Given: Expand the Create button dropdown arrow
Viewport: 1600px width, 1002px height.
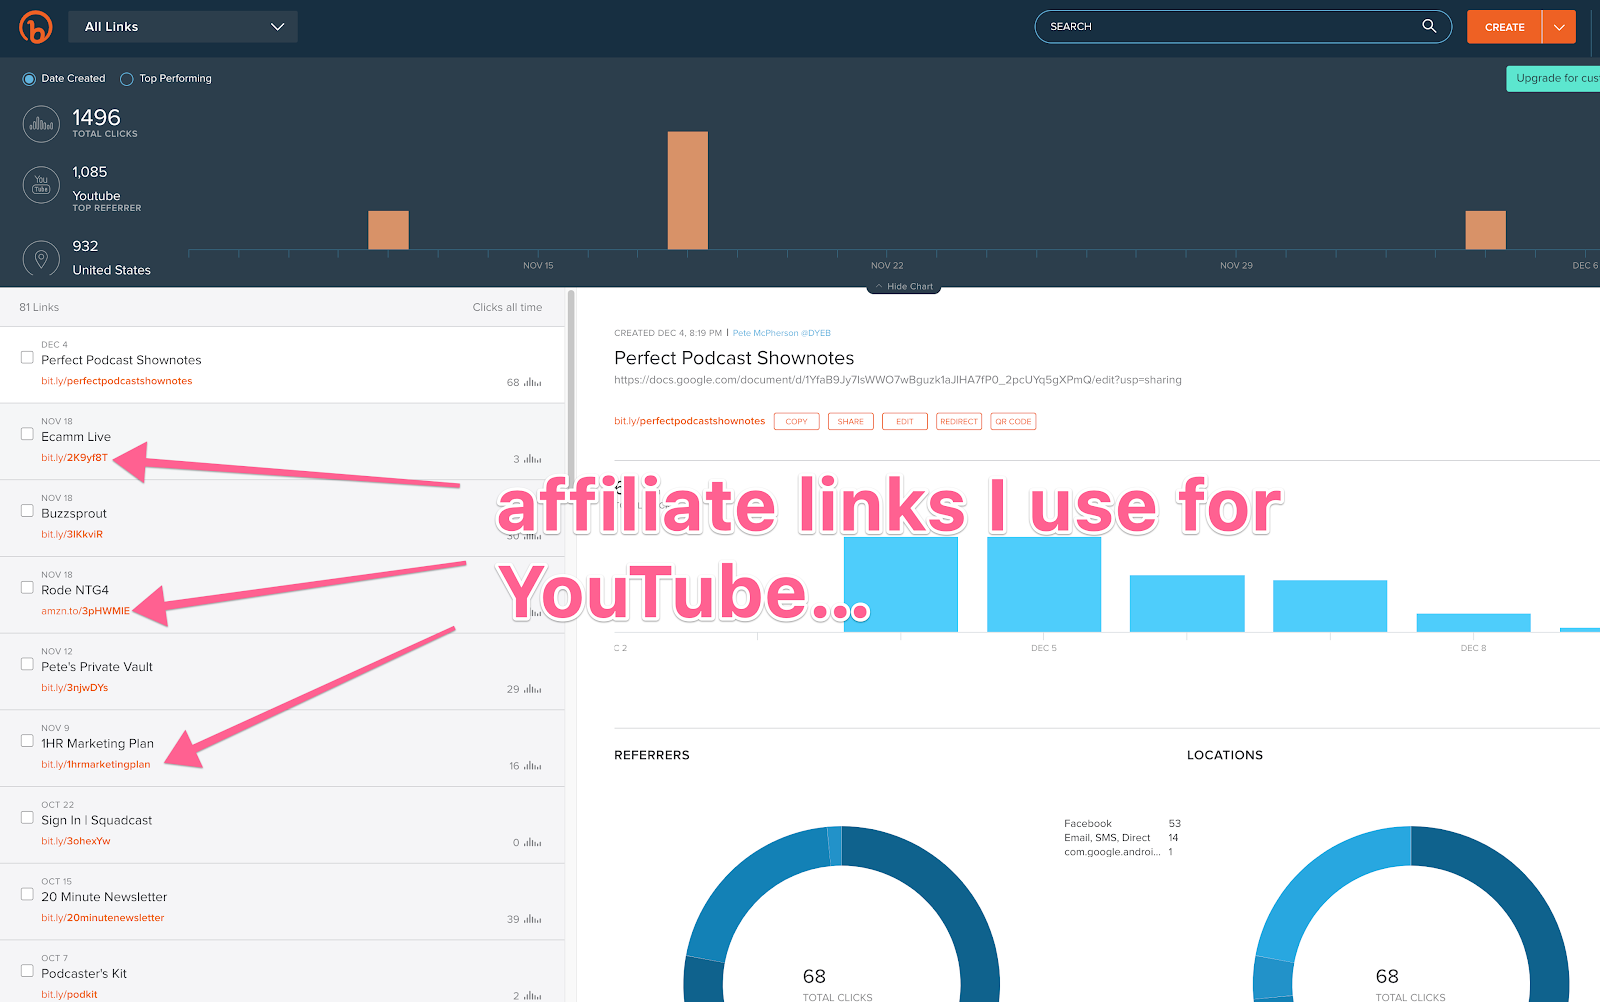Looking at the screenshot, I should [1559, 27].
